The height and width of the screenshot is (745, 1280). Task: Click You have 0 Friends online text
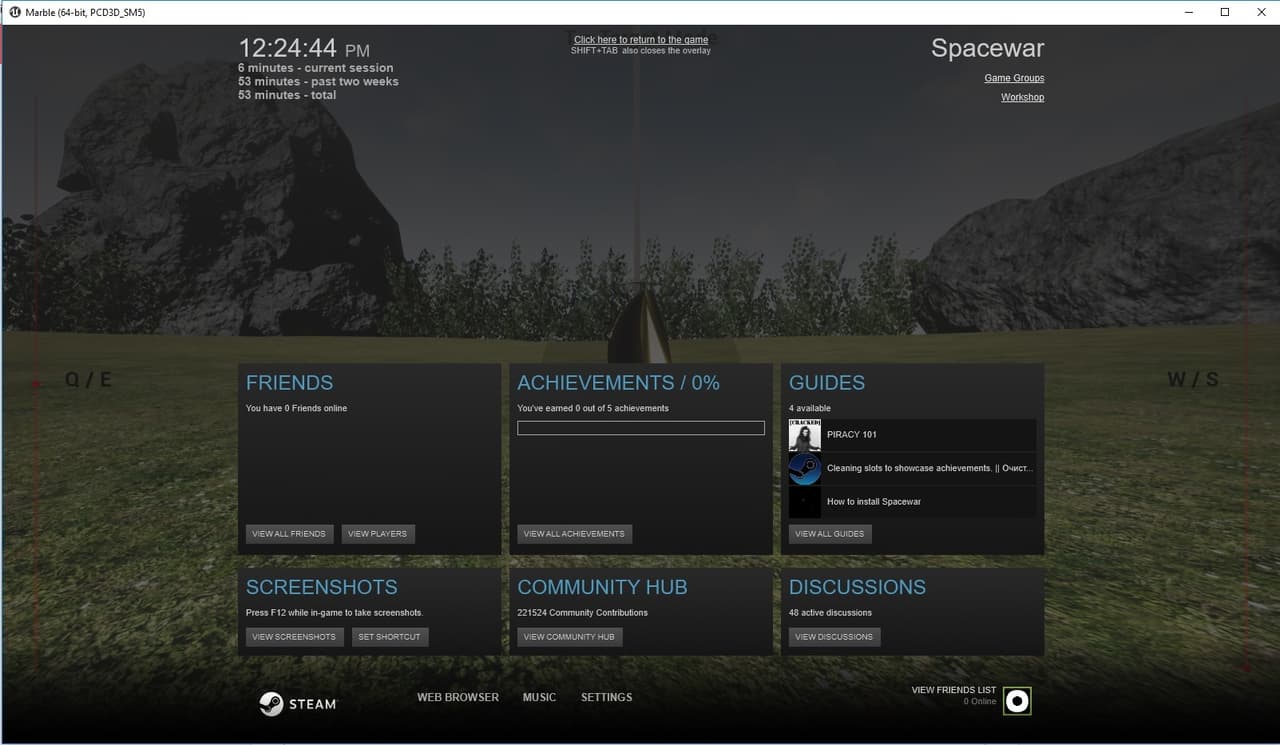(297, 409)
